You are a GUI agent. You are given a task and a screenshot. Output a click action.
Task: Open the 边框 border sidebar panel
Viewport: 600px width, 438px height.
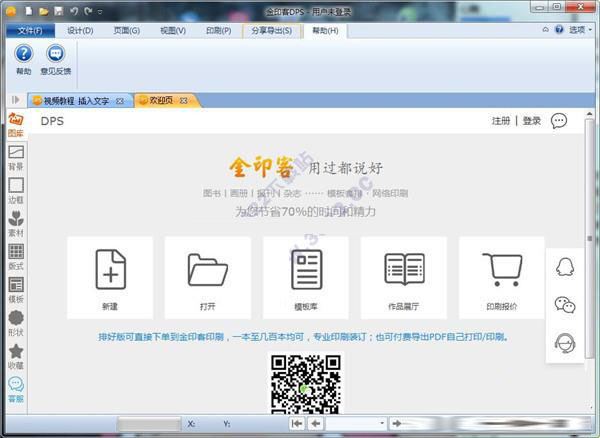(16, 191)
